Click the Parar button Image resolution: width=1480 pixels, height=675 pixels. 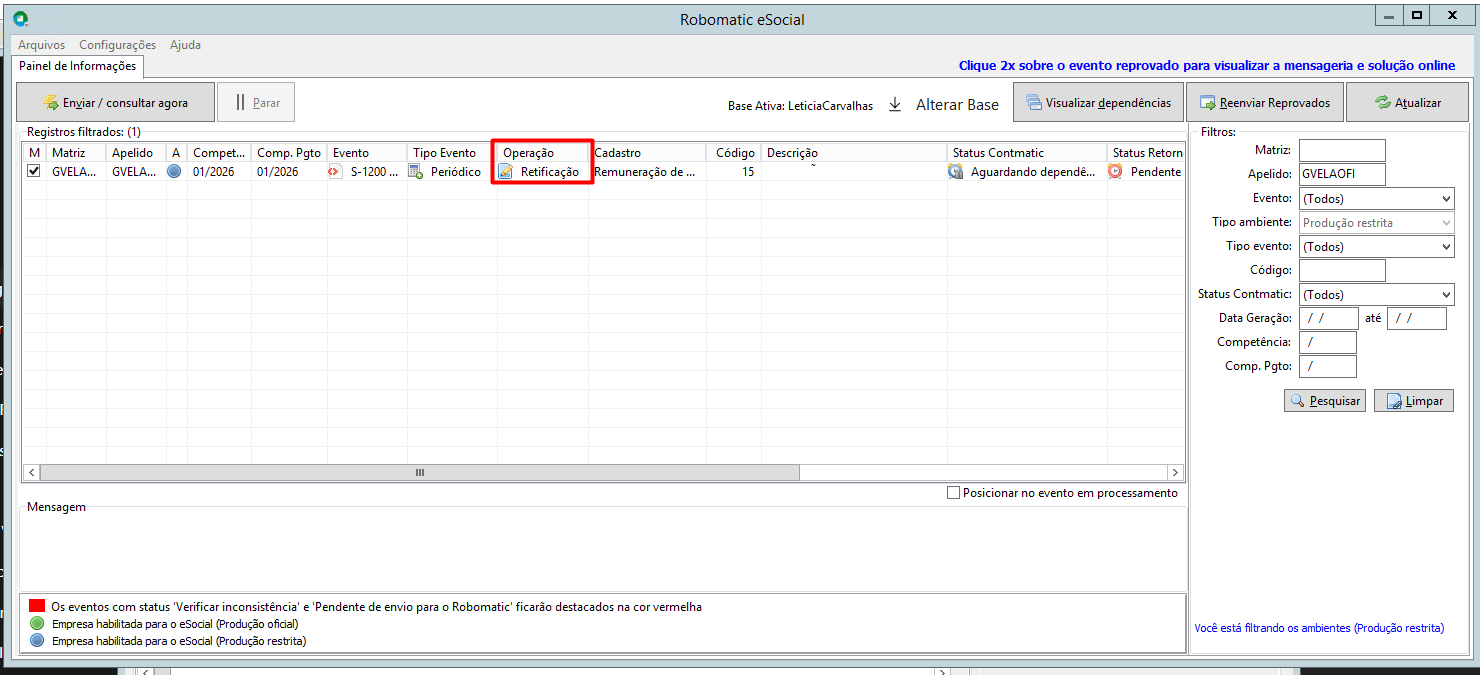(x=256, y=102)
